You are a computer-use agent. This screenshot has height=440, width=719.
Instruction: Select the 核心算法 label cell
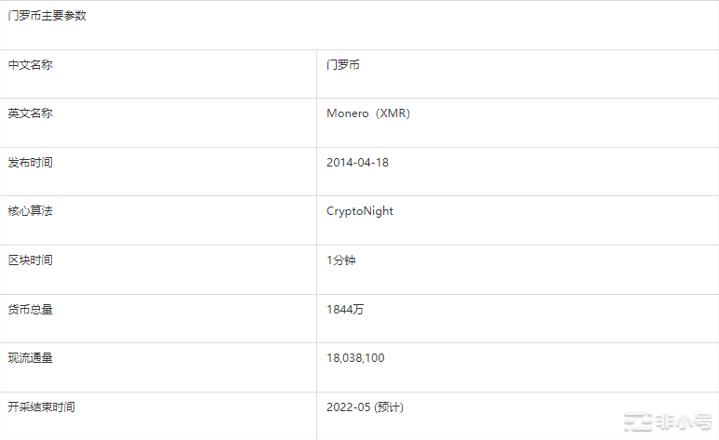coord(30,212)
